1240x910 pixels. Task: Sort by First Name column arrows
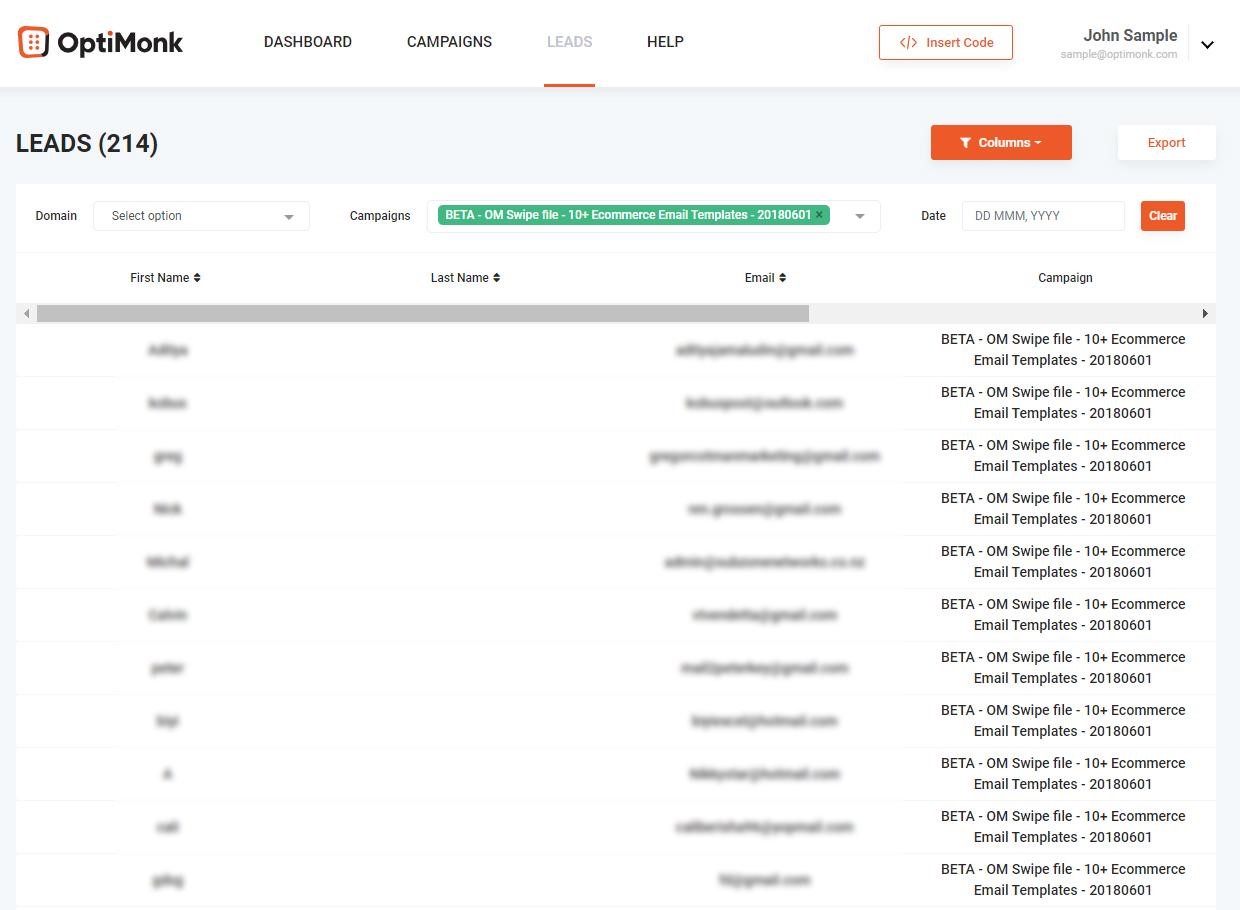click(197, 278)
